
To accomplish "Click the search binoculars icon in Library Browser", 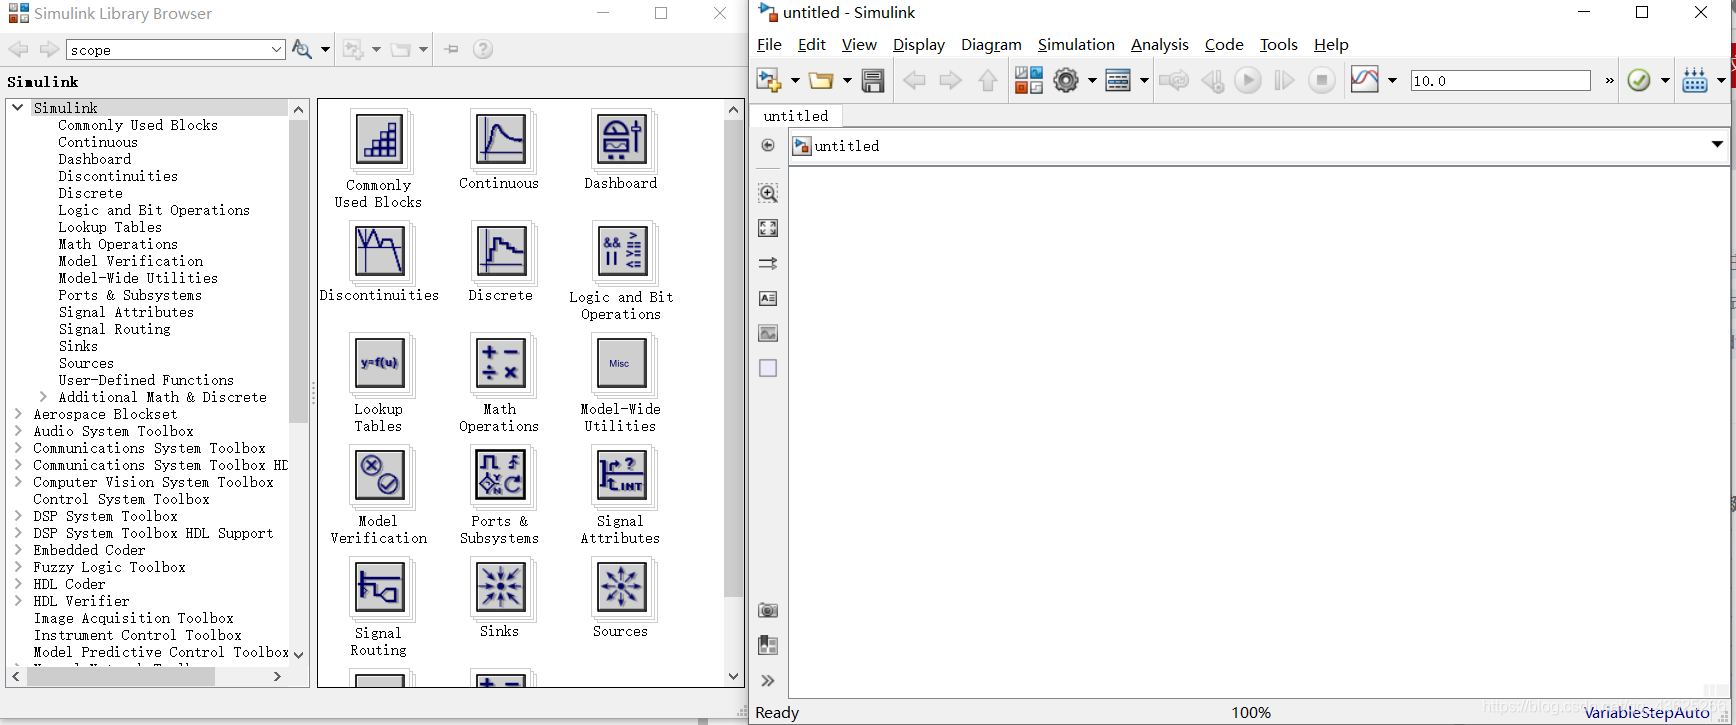I will click(x=302, y=49).
